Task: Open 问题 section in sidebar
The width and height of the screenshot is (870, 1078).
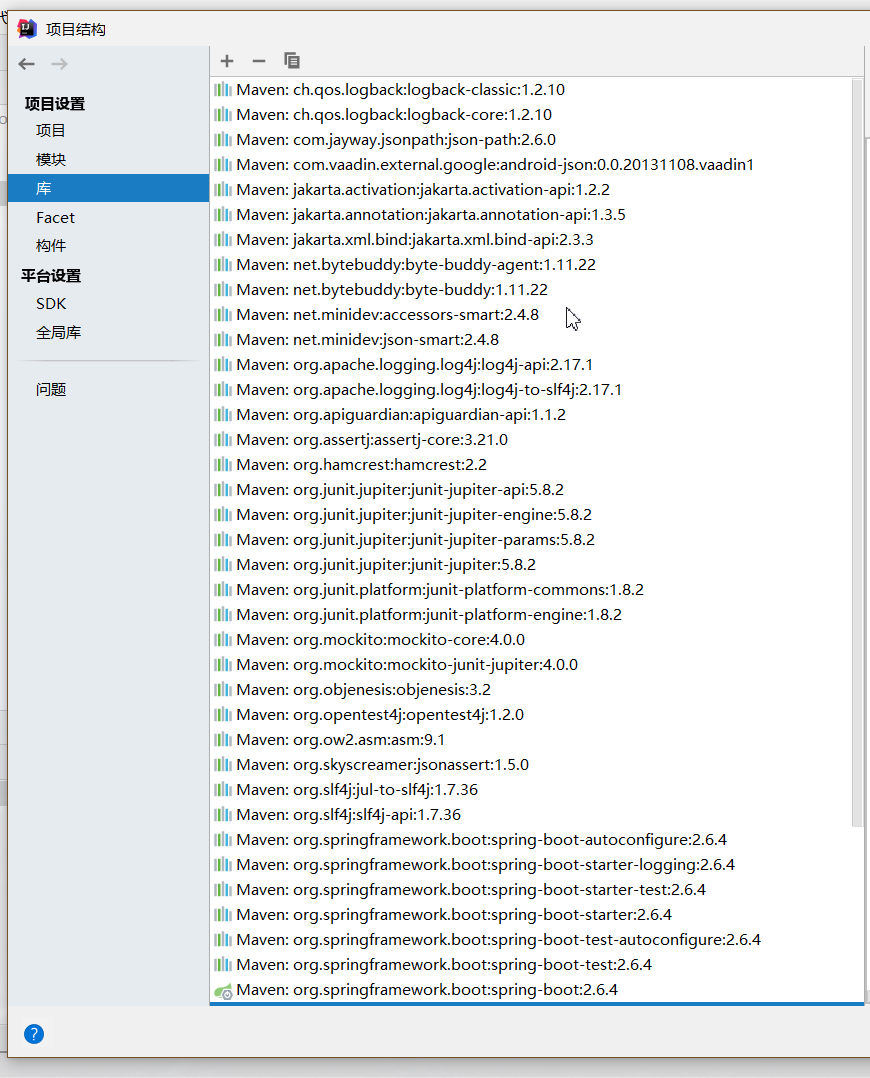Action: click(51, 390)
